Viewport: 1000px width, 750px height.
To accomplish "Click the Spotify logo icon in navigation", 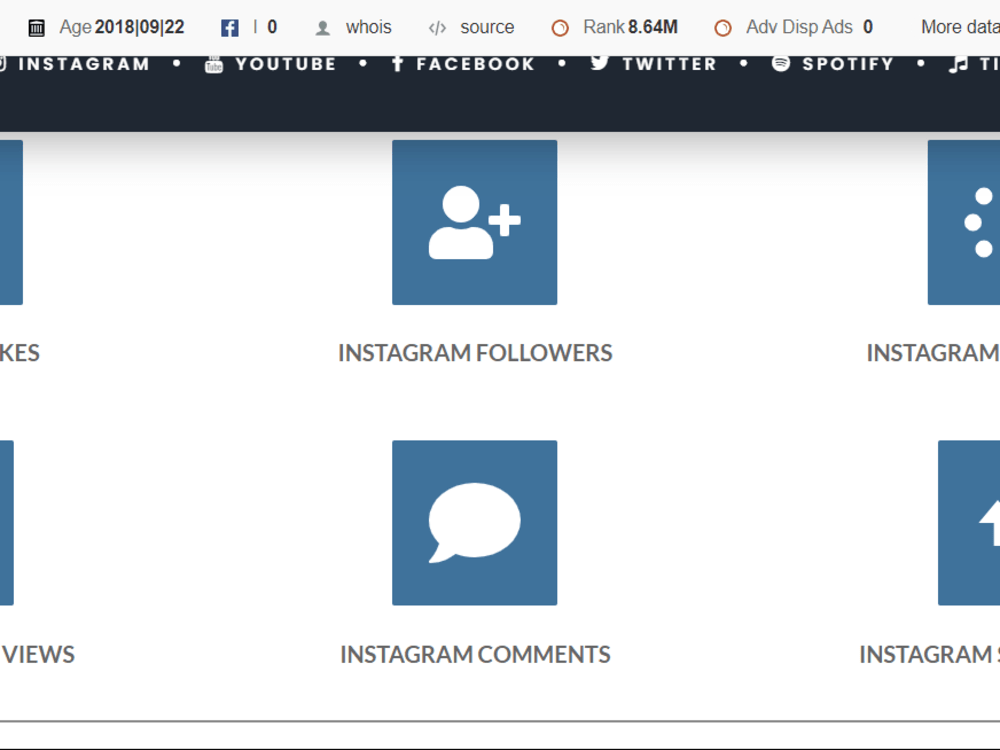I will click(x=781, y=63).
